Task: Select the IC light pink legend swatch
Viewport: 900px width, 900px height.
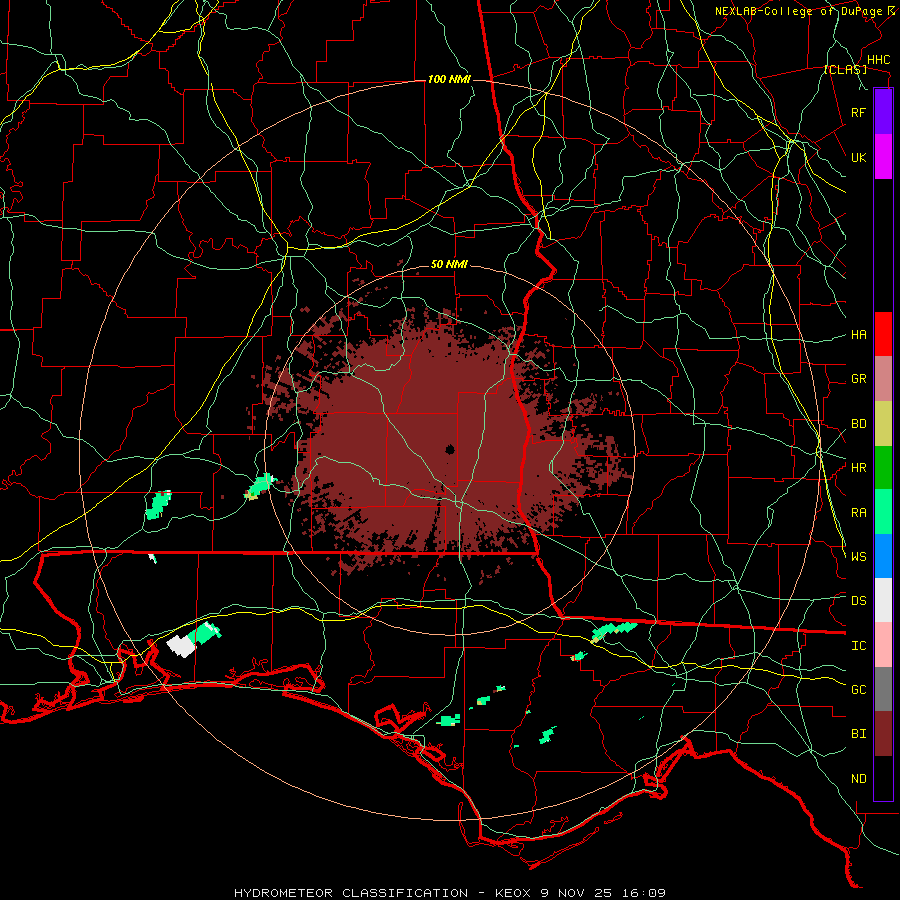Action: pyautogui.click(x=883, y=645)
